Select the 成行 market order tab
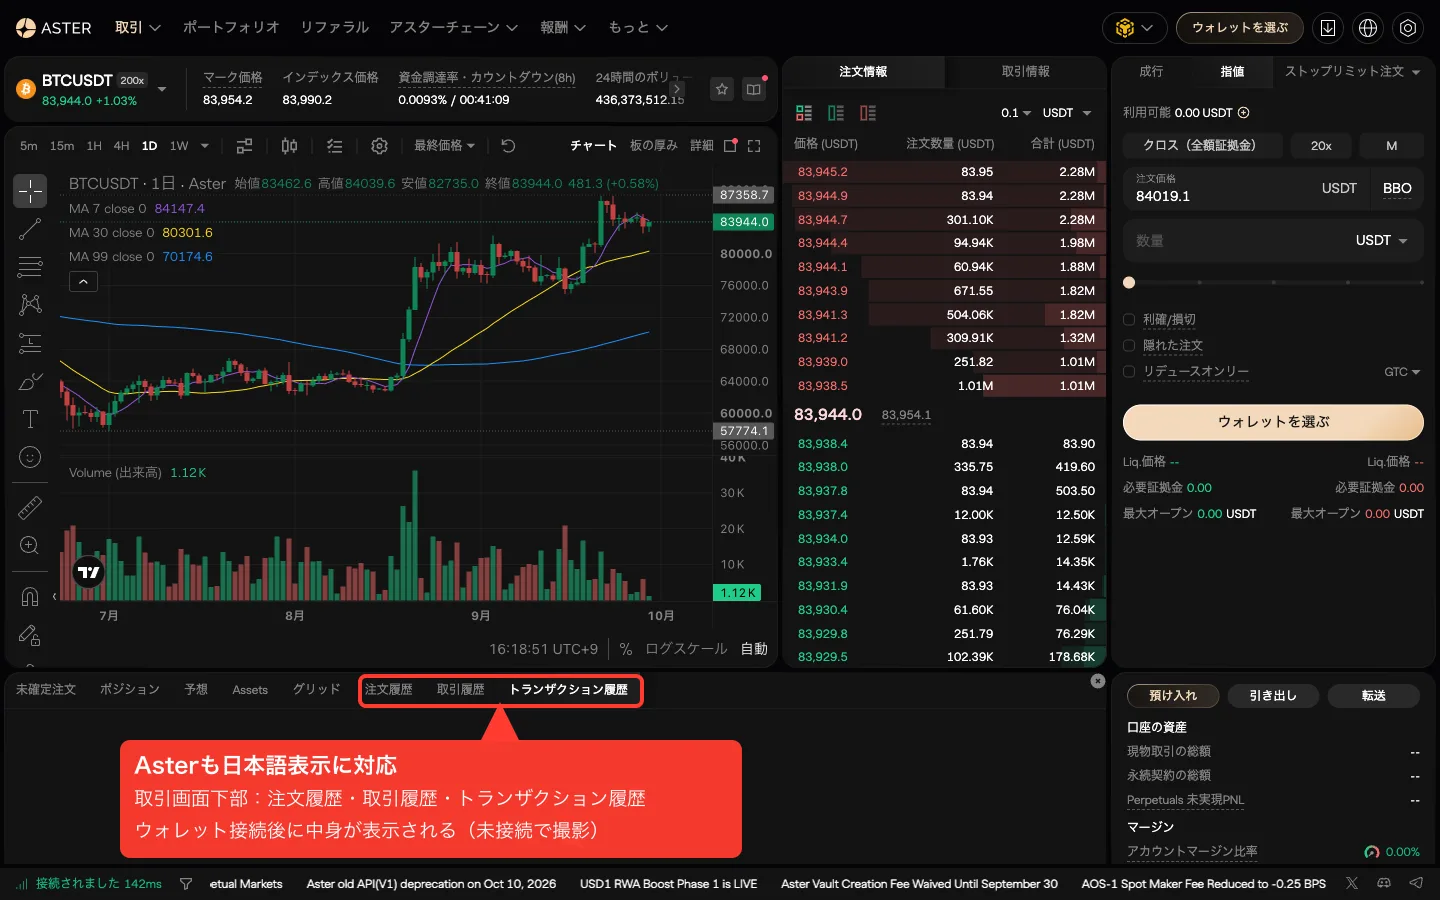Viewport: 1440px width, 900px height. point(1151,72)
